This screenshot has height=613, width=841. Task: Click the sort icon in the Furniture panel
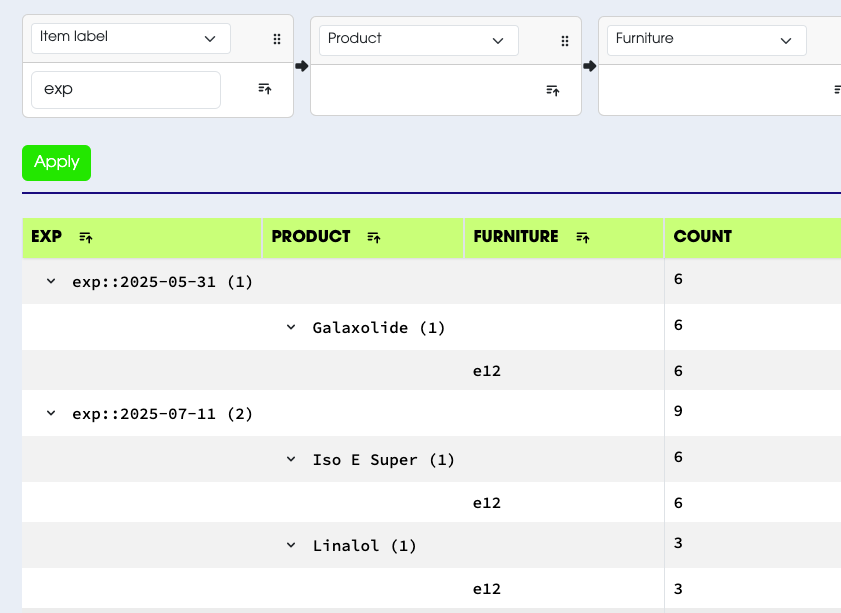pos(836,90)
